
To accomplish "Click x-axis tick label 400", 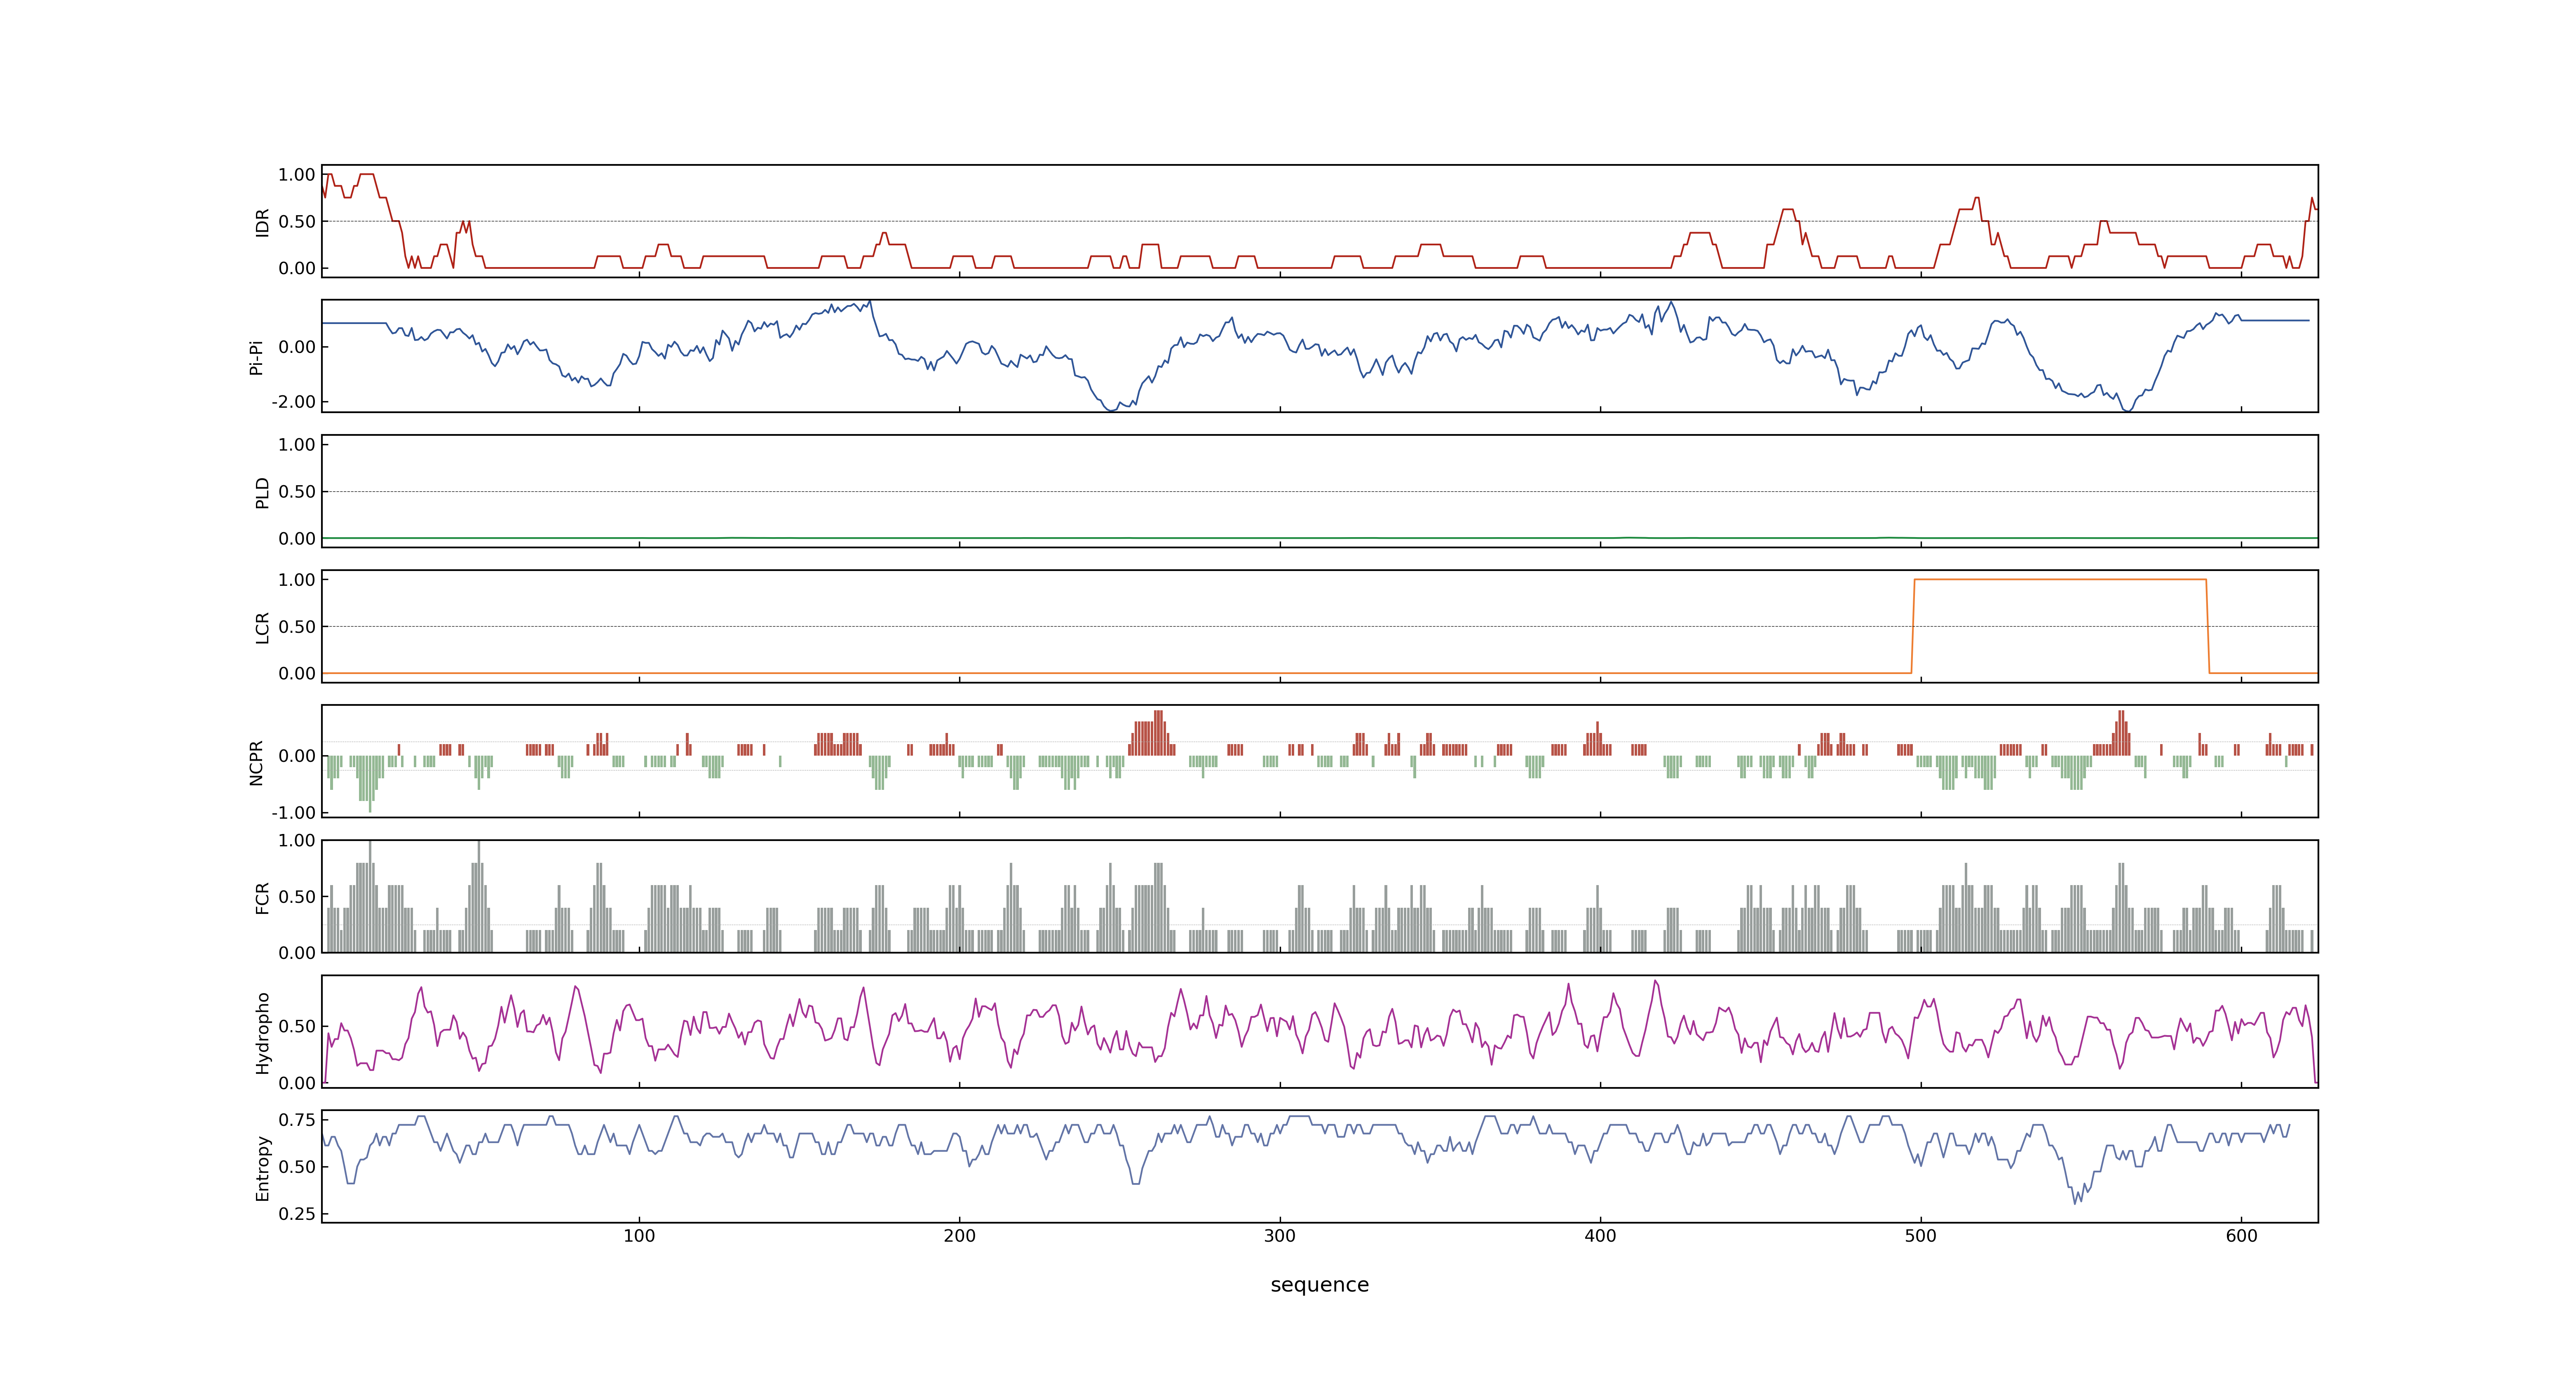I will [1600, 1236].
